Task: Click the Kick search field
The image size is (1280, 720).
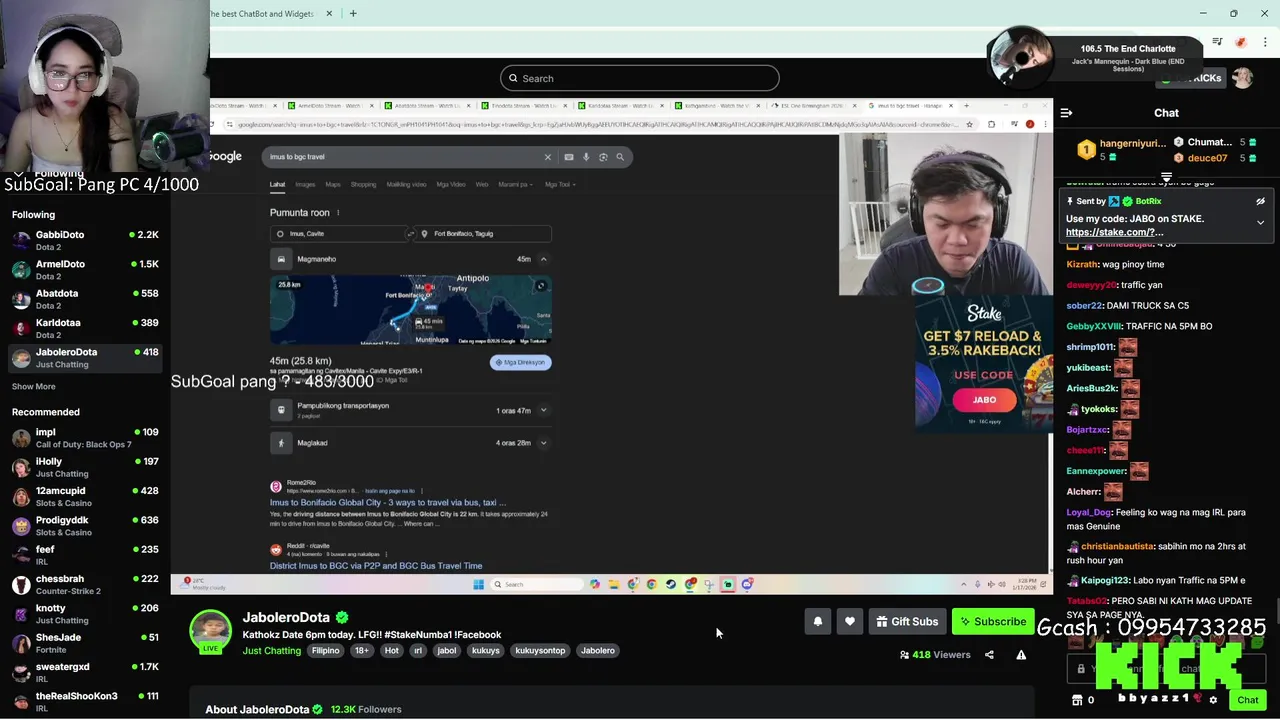Action: [x=640, y=78]
